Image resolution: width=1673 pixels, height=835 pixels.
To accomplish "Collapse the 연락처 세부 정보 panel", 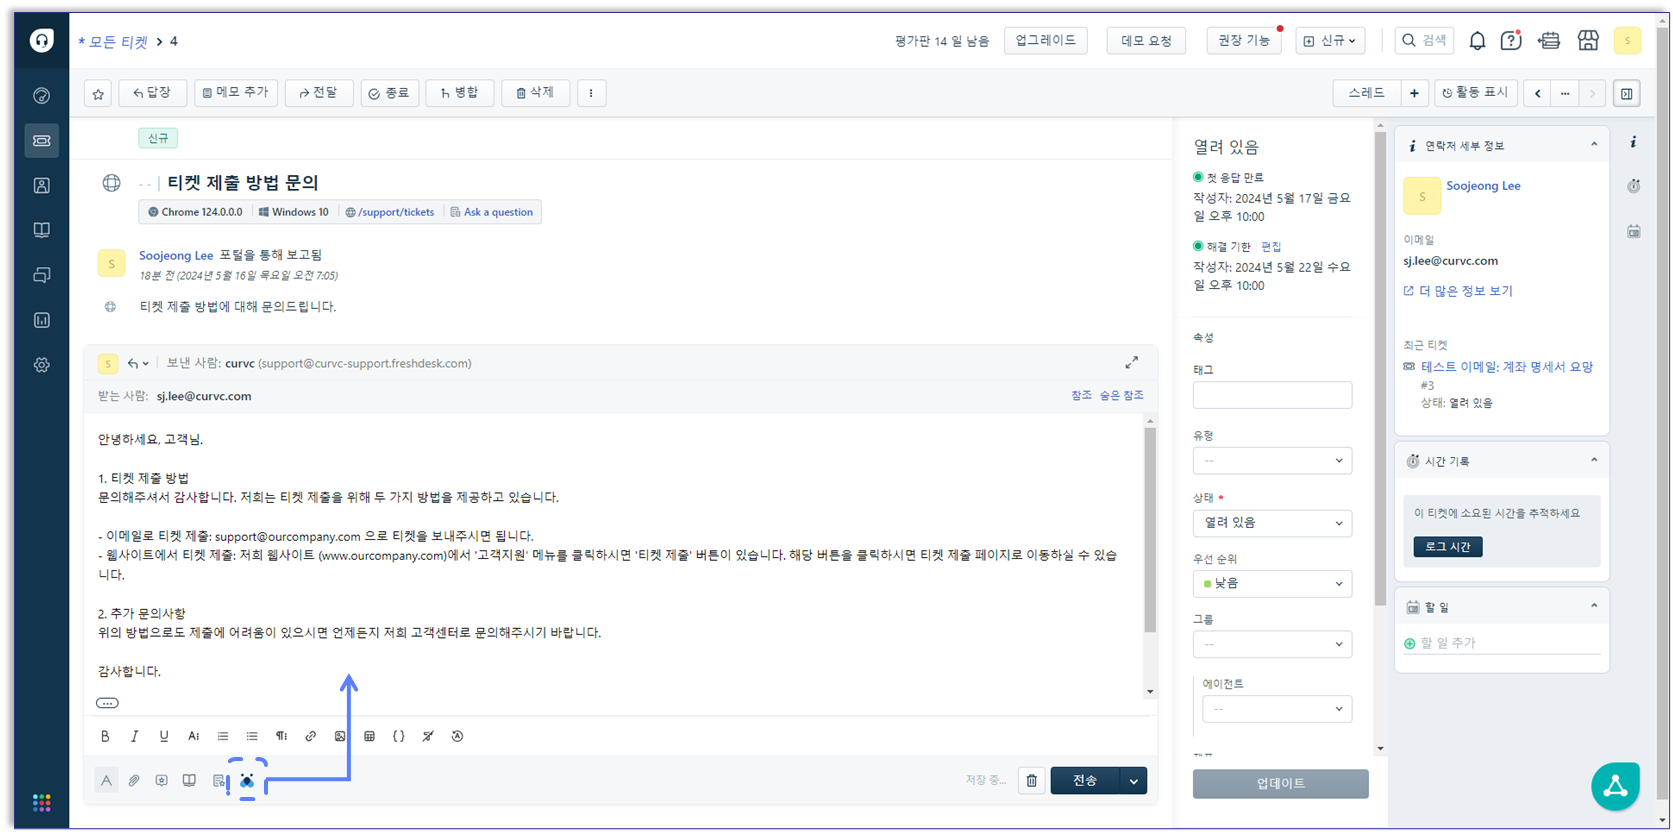I will (1594, 145).
